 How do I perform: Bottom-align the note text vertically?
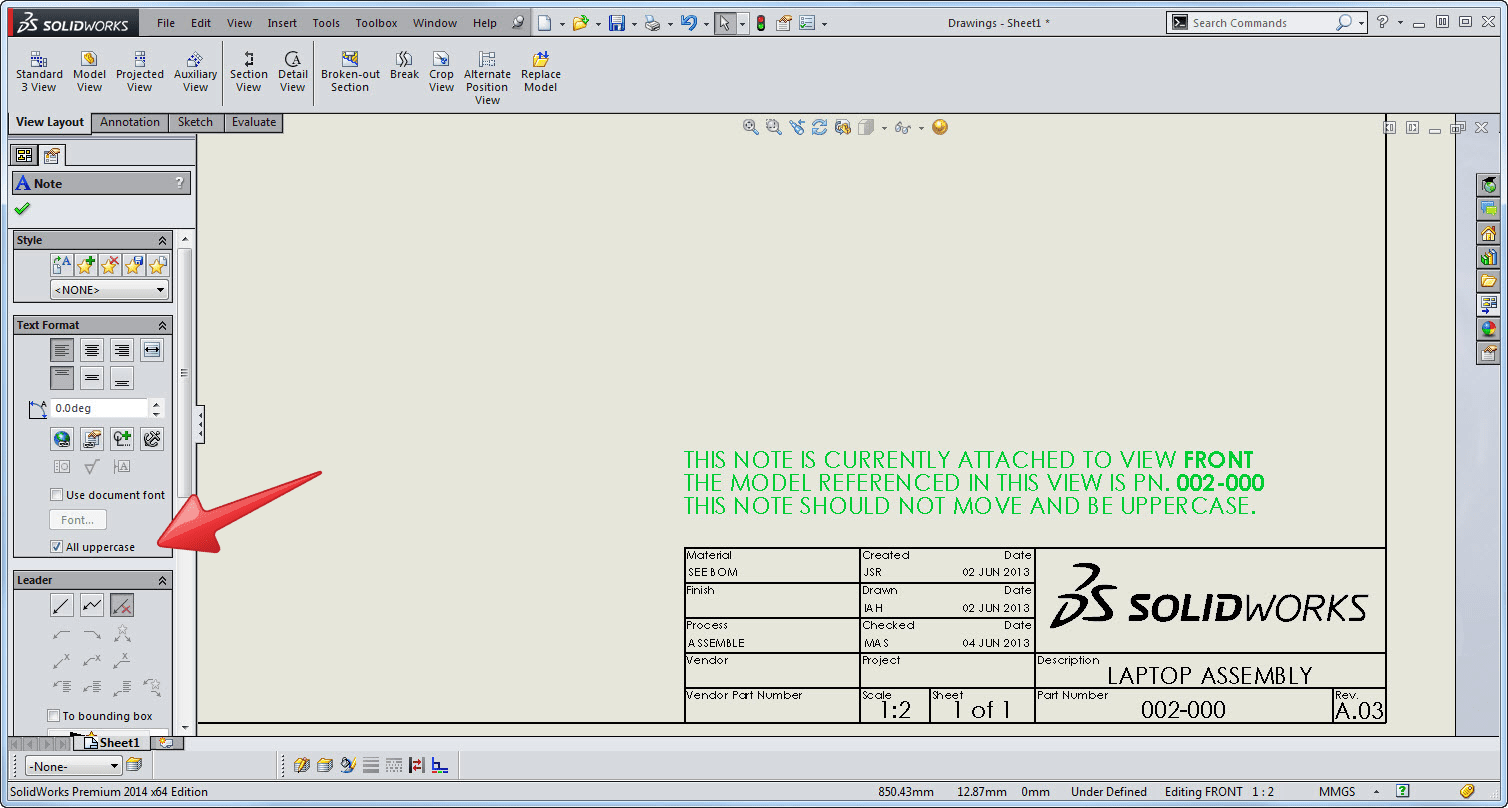(x=122, y=378)
